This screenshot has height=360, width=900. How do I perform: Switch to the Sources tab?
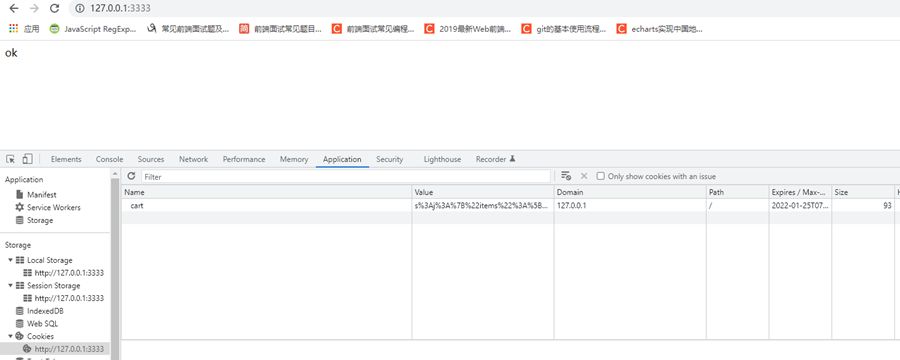pos(151,159)
